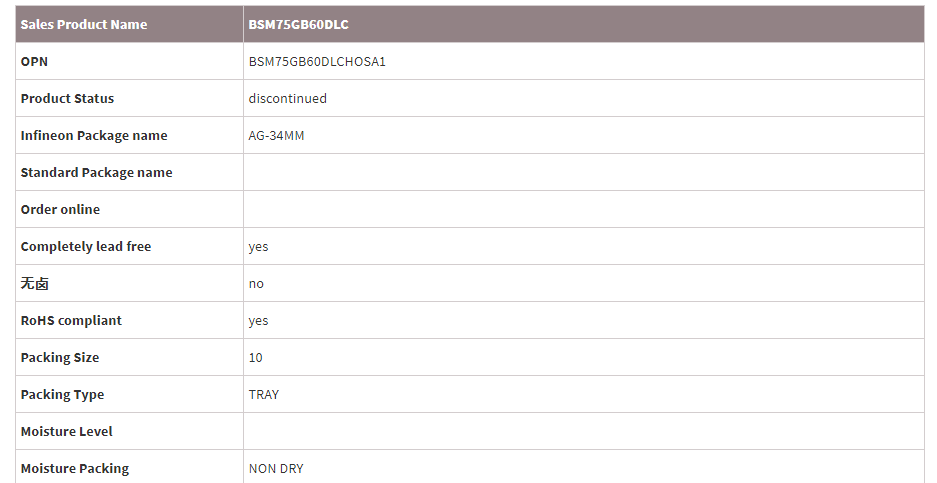Click the 无卤 row label
Viewport: 937px width, 483px height.
34,283
